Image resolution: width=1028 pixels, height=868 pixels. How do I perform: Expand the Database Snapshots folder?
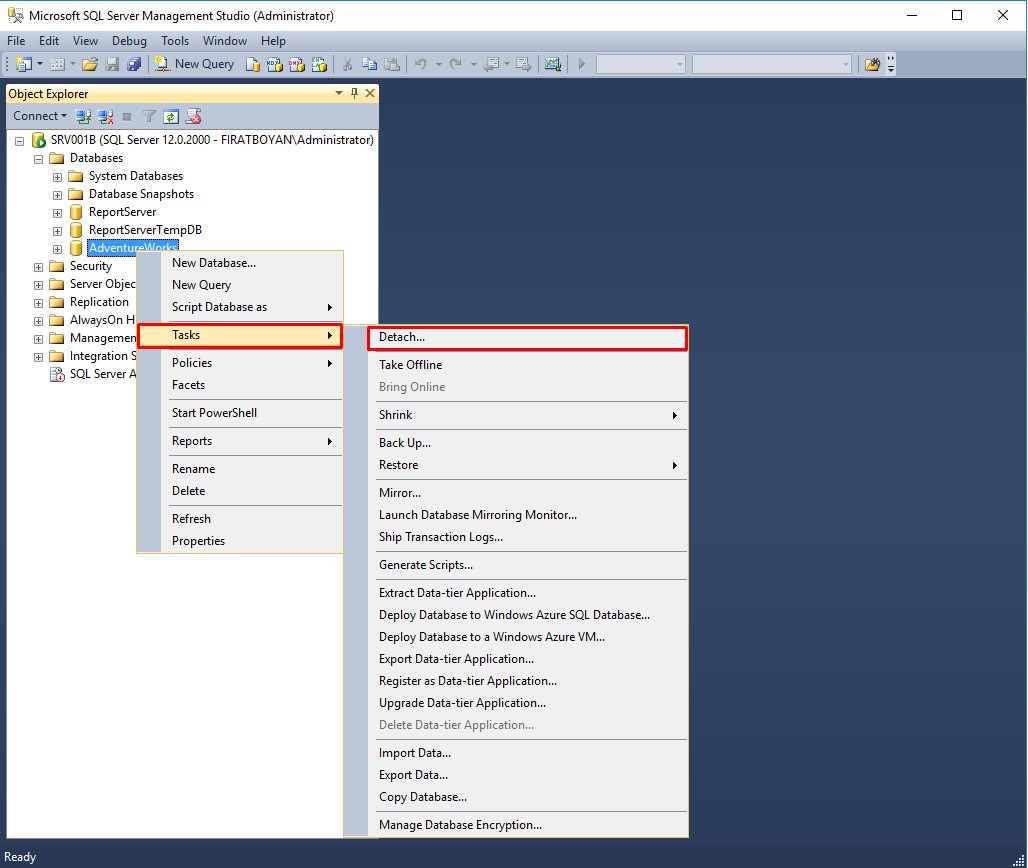pos(58,195)
